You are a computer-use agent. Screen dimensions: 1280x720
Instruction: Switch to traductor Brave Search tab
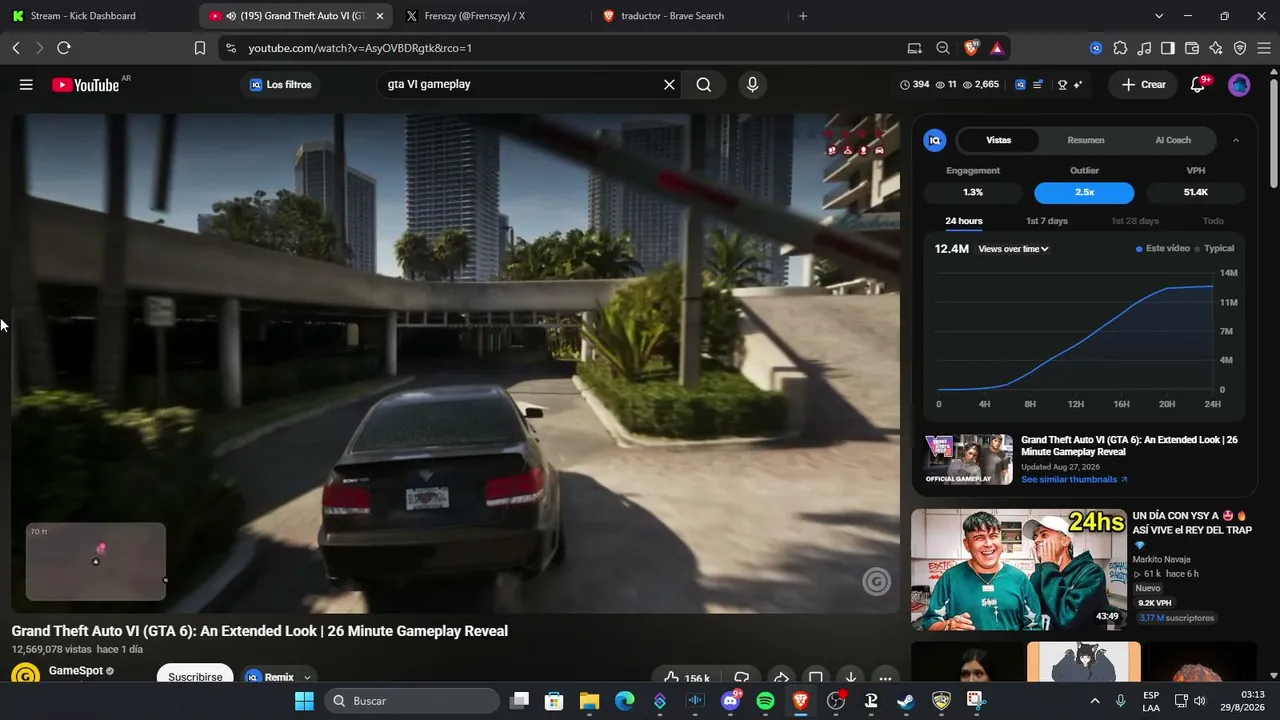point(689,16)
